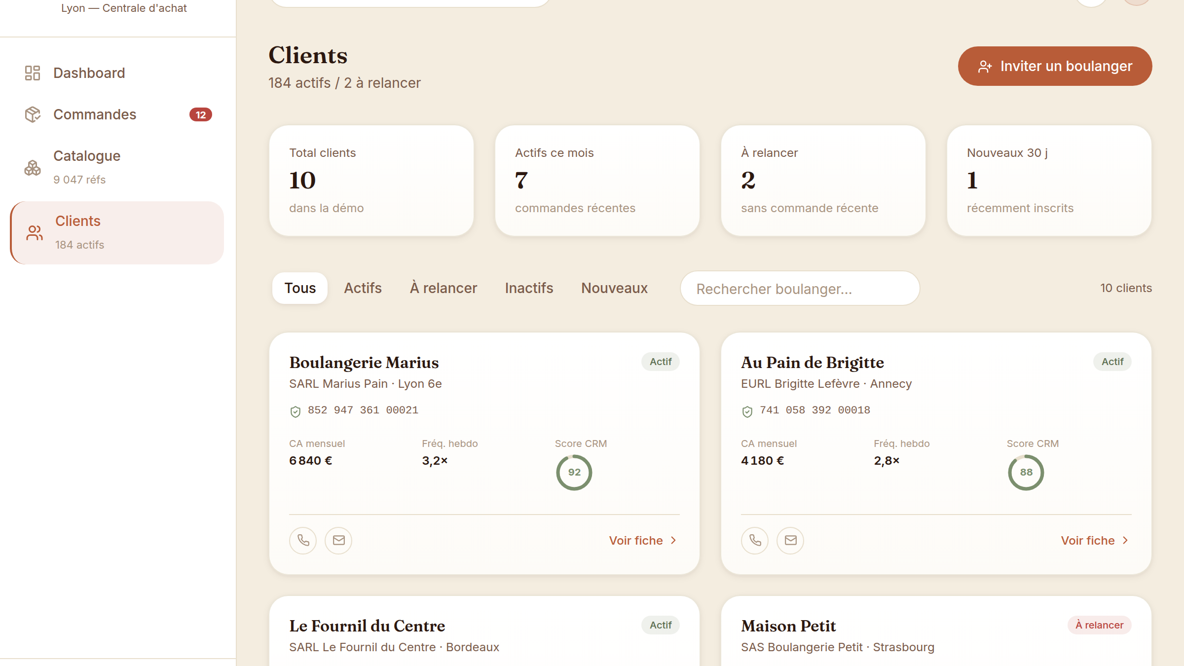Call Boulangerie Marius with the phone icon
Image resolution: width=1184 pixels, height=666 pixels.
coord(303,540)
